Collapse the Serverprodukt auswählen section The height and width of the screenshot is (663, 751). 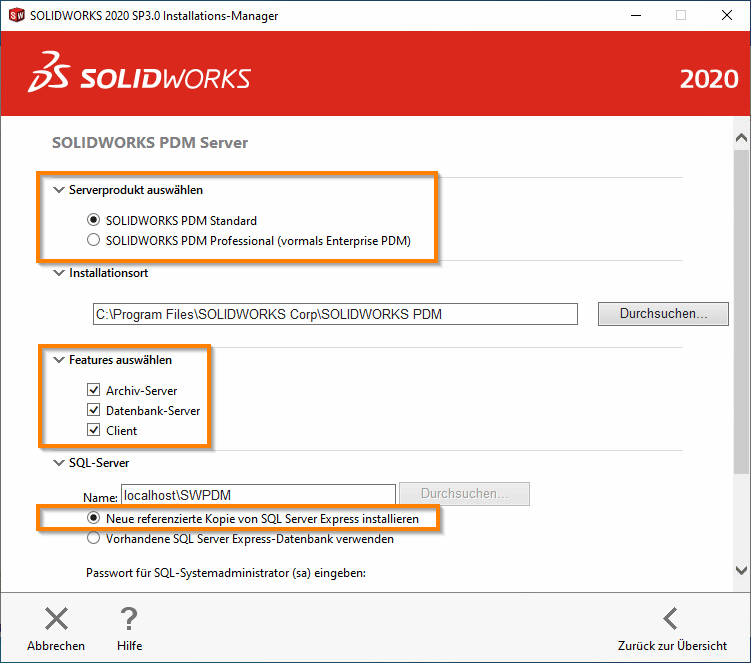point(59,190)
